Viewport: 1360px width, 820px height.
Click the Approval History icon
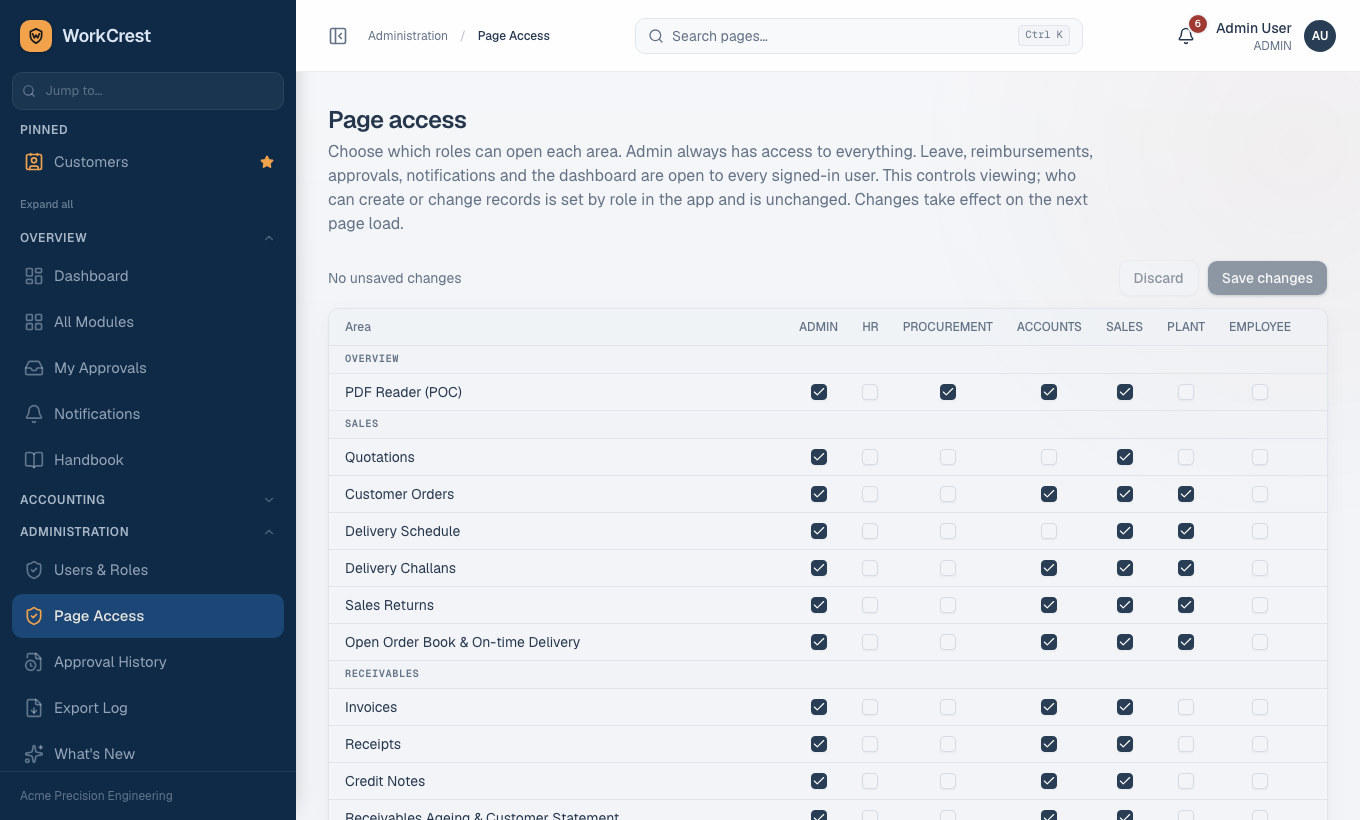coord(34,662)
